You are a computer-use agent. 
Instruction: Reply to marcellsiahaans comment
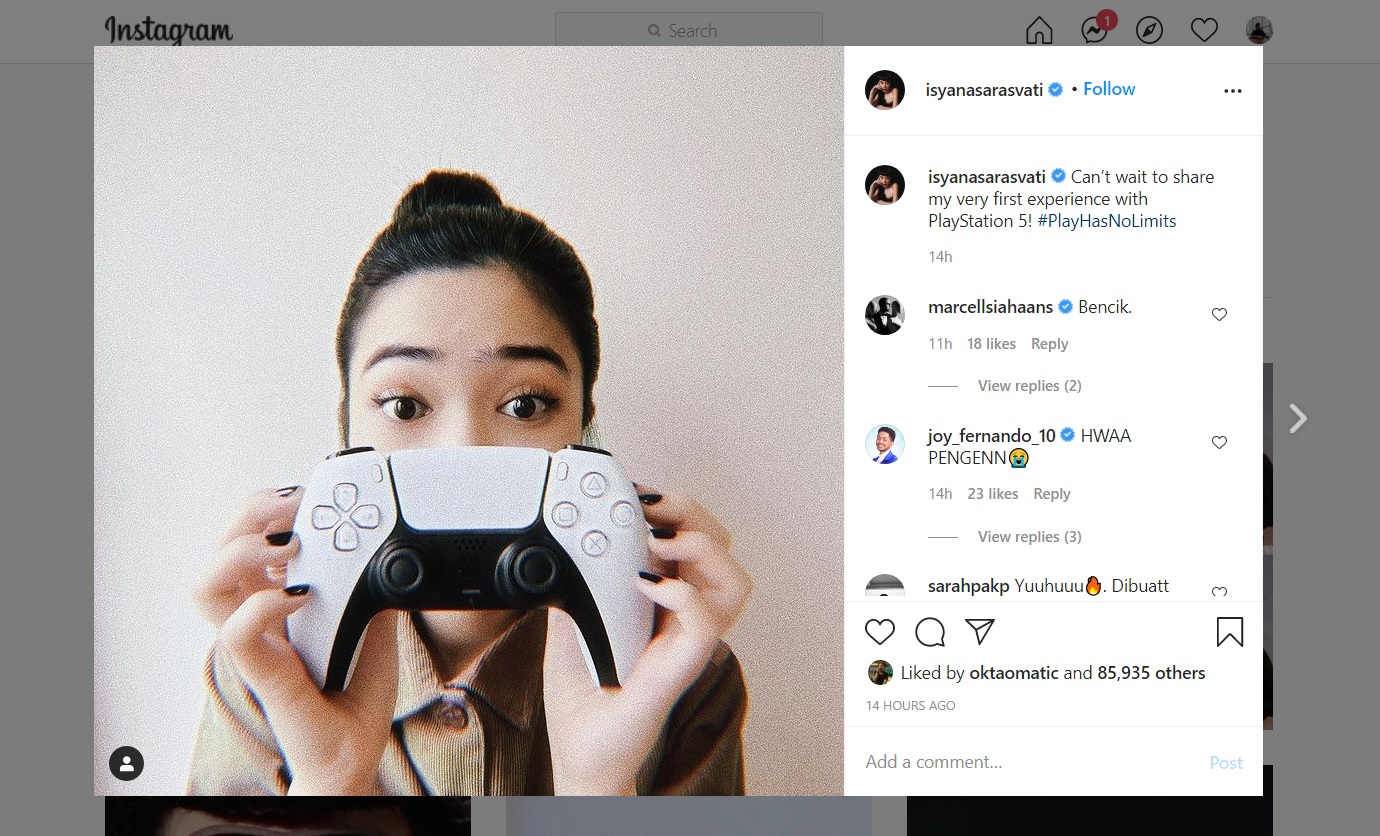click(x=1049, y=344)
